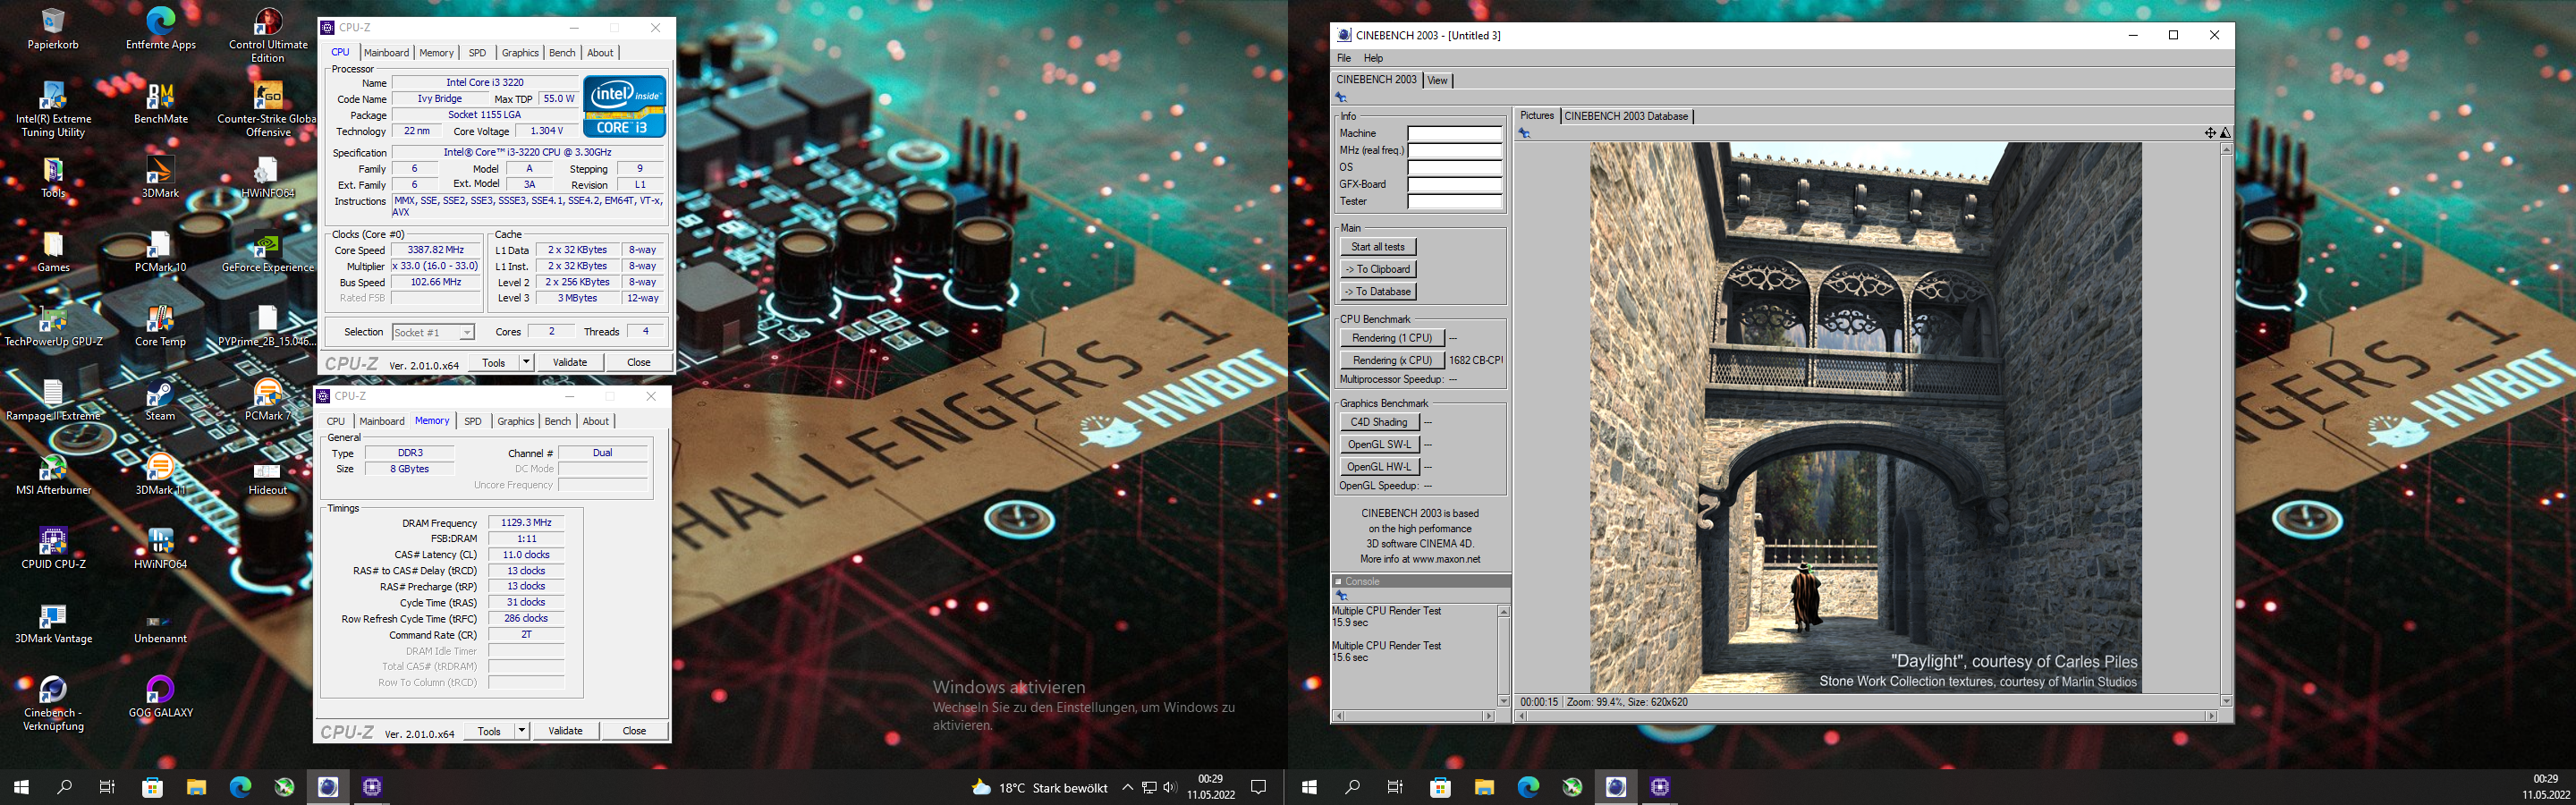
Task: Launch BenchMate desktop icon
Action: (x=160, y=103)
